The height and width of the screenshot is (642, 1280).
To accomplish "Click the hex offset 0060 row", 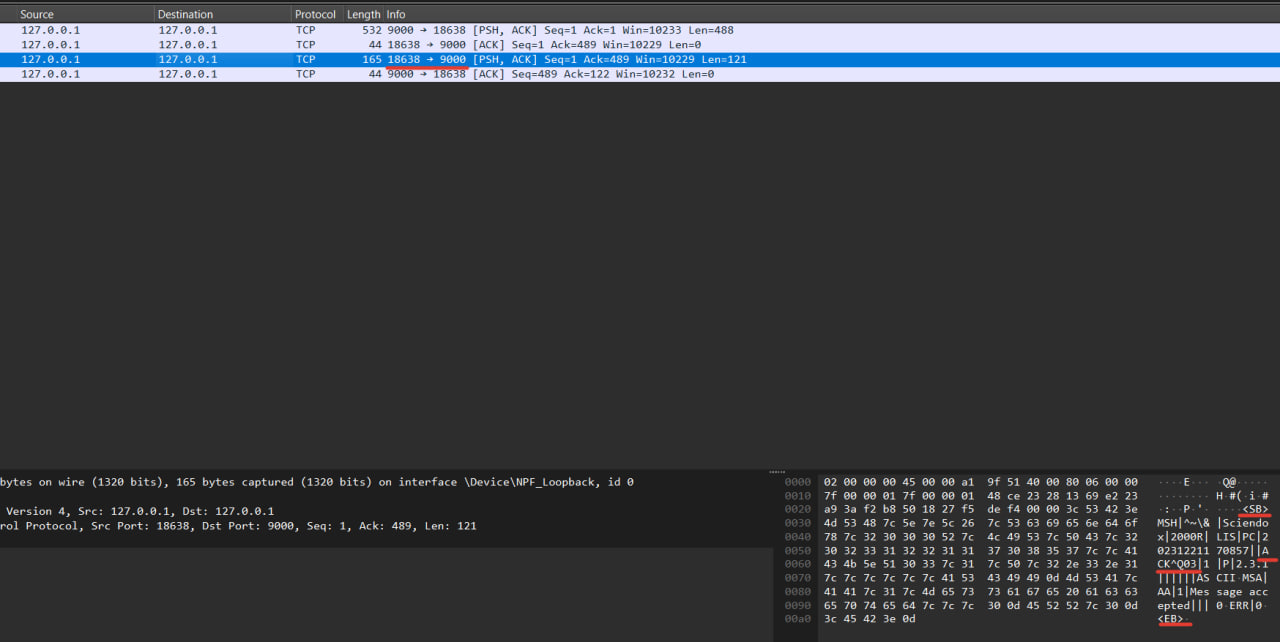I will coord(798,564).
